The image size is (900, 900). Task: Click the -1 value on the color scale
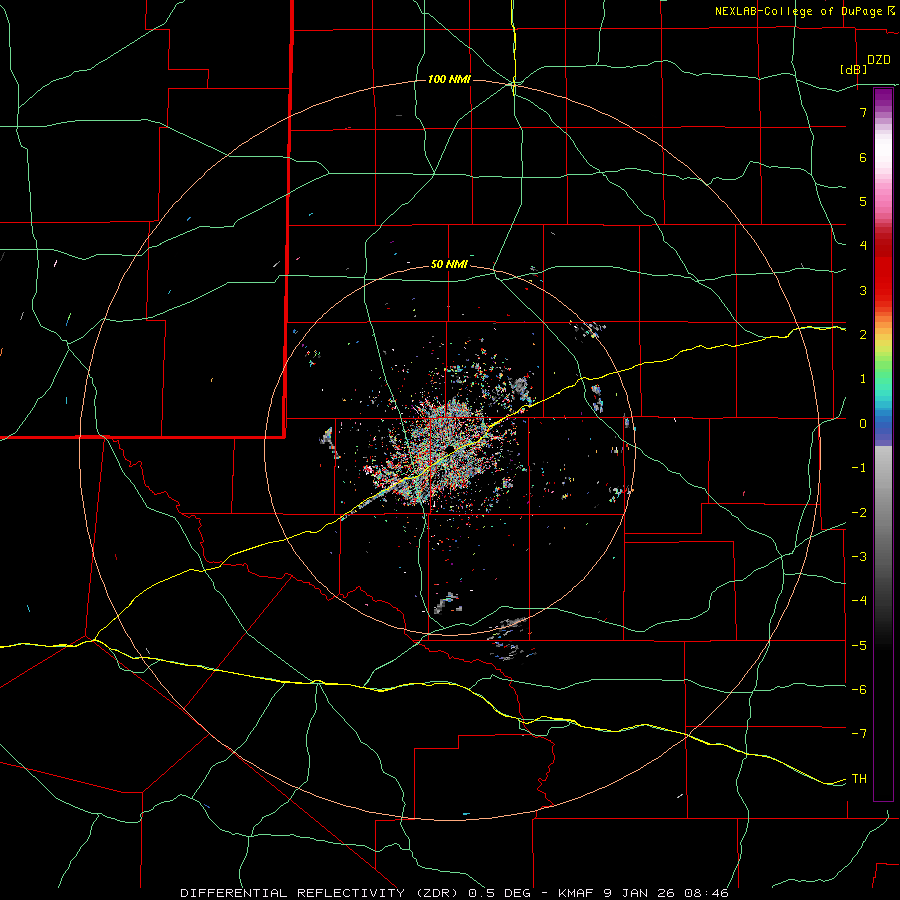point(859,467)
